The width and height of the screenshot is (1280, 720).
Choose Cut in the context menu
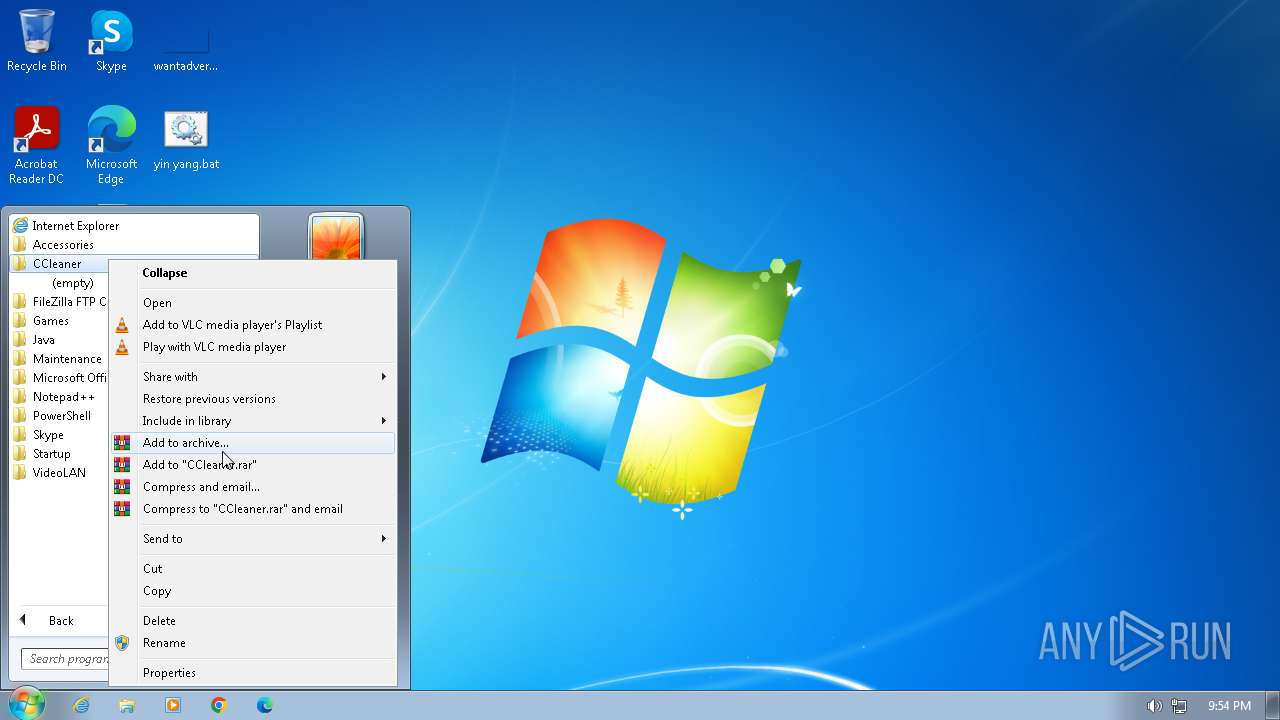[253, 569]
